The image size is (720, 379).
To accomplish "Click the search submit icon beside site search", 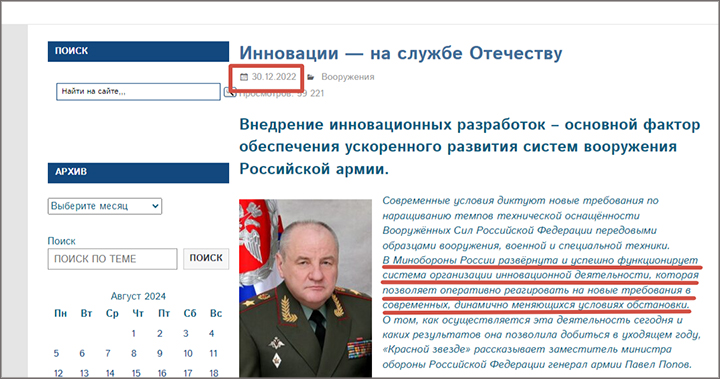I will [x=230, y=93].
